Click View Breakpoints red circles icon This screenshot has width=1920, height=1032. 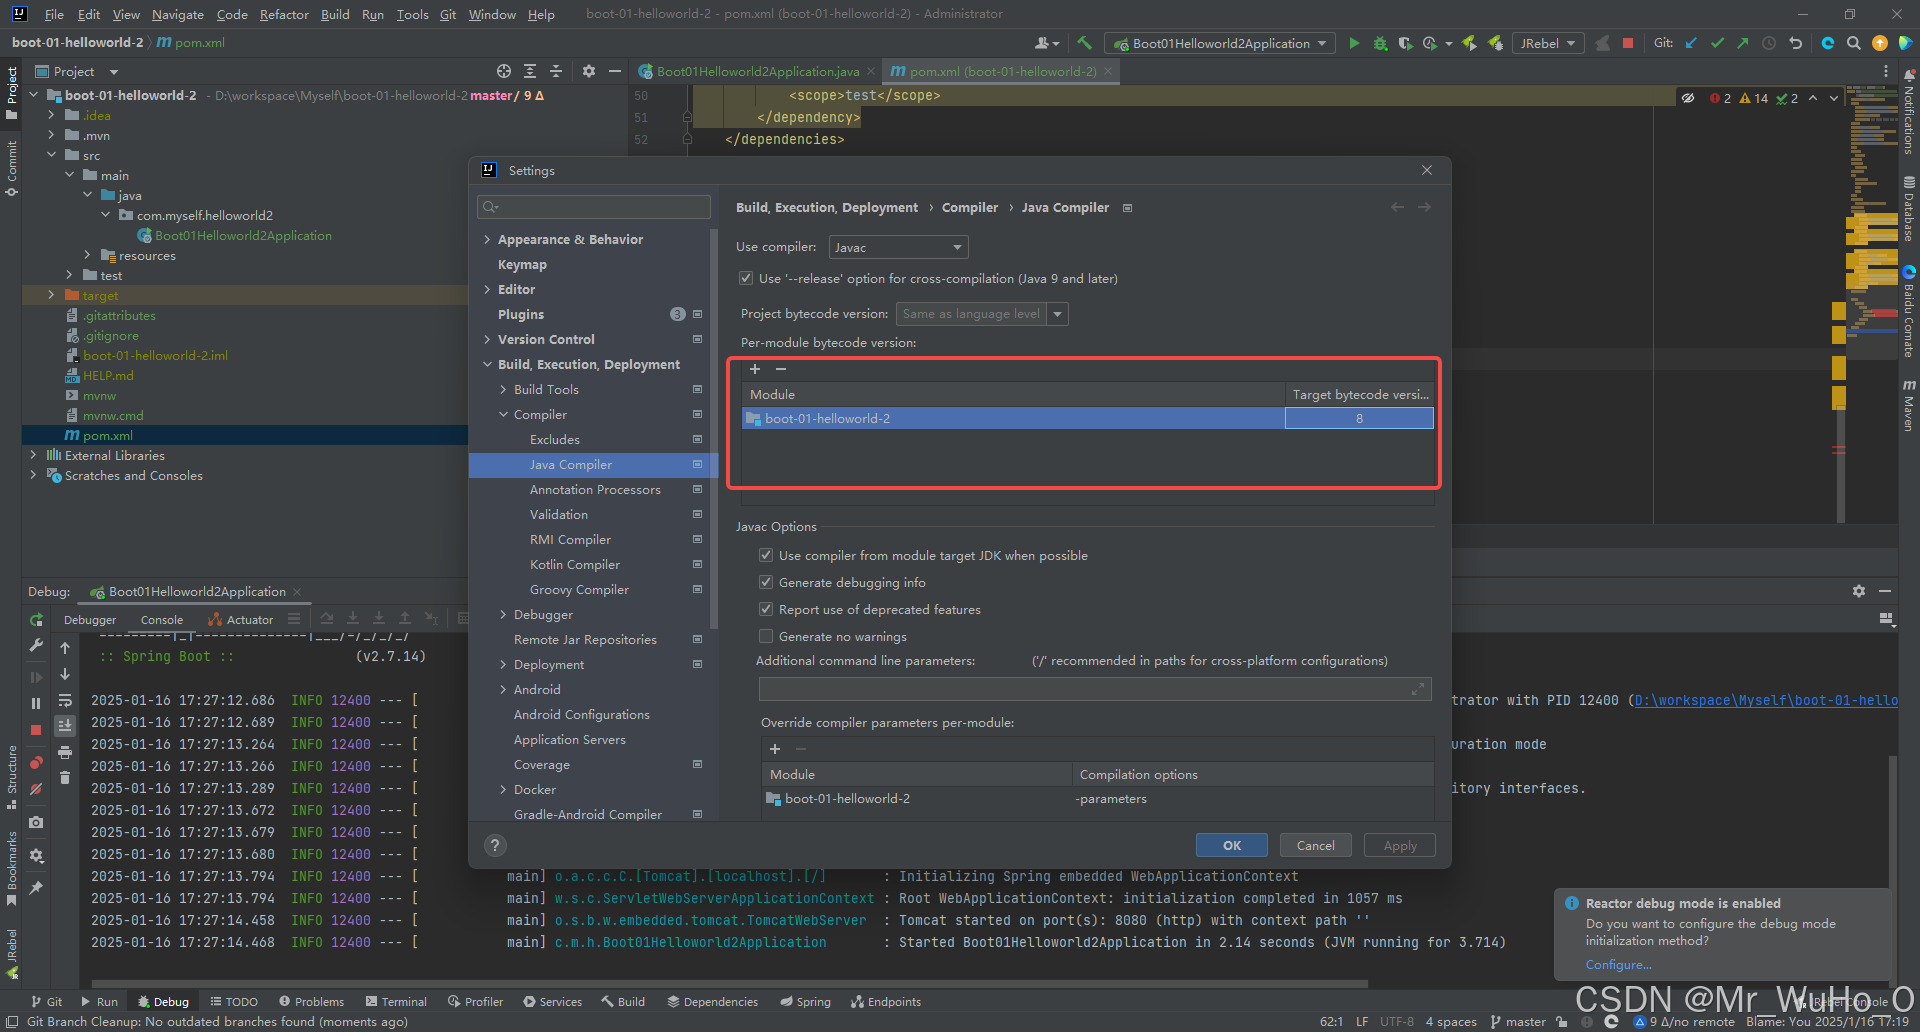36,763
